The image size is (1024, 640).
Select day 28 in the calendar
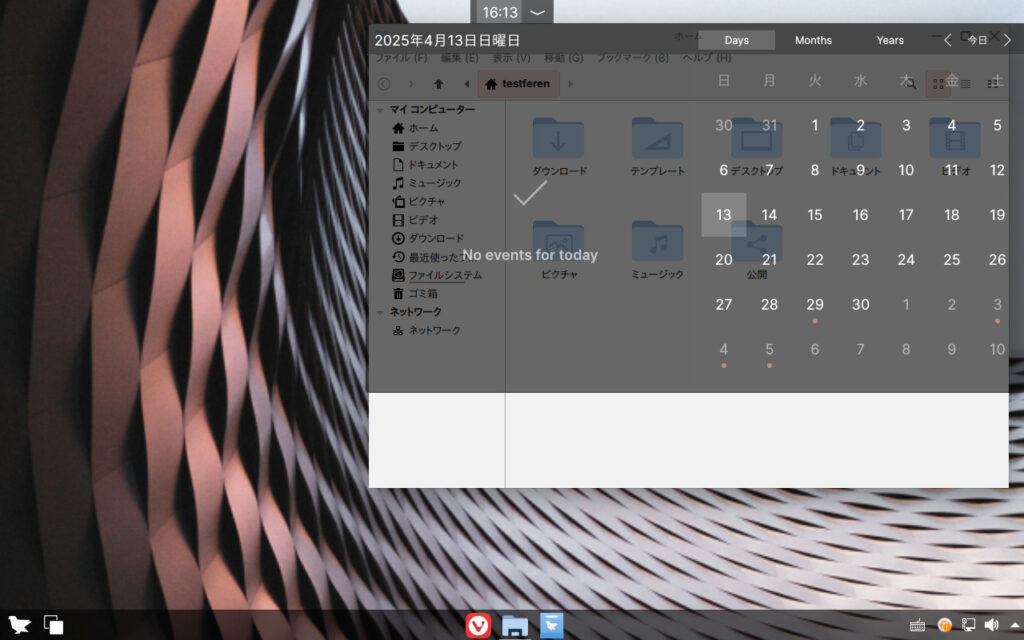click(x=769, y=305)
